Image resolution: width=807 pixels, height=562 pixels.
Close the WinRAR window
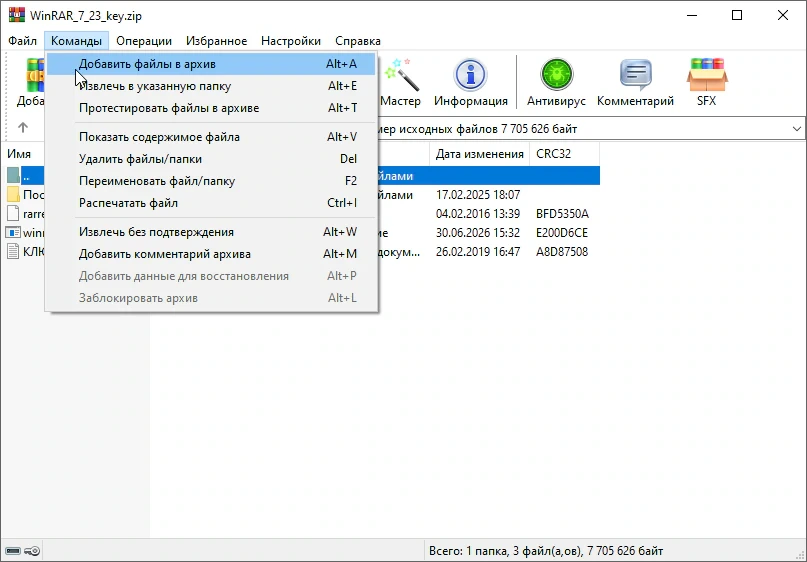(783, 15)
